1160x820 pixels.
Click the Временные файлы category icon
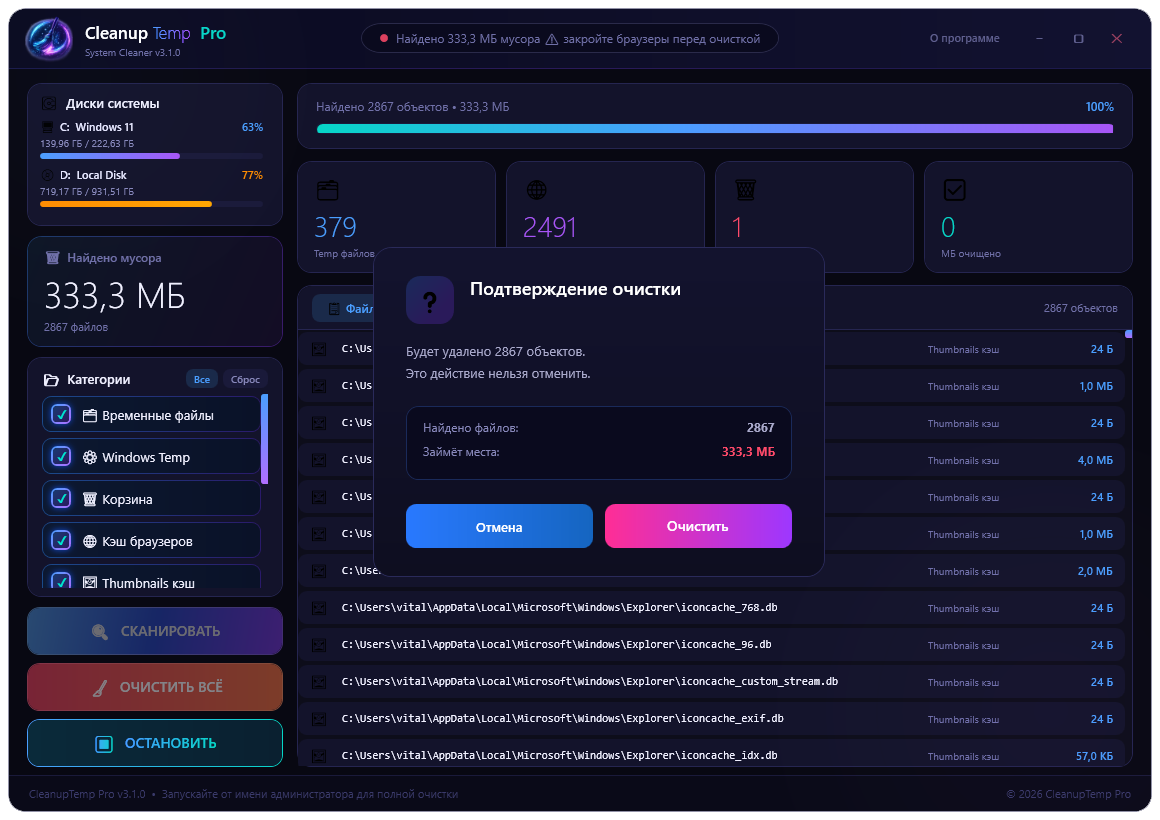[90, 416]
